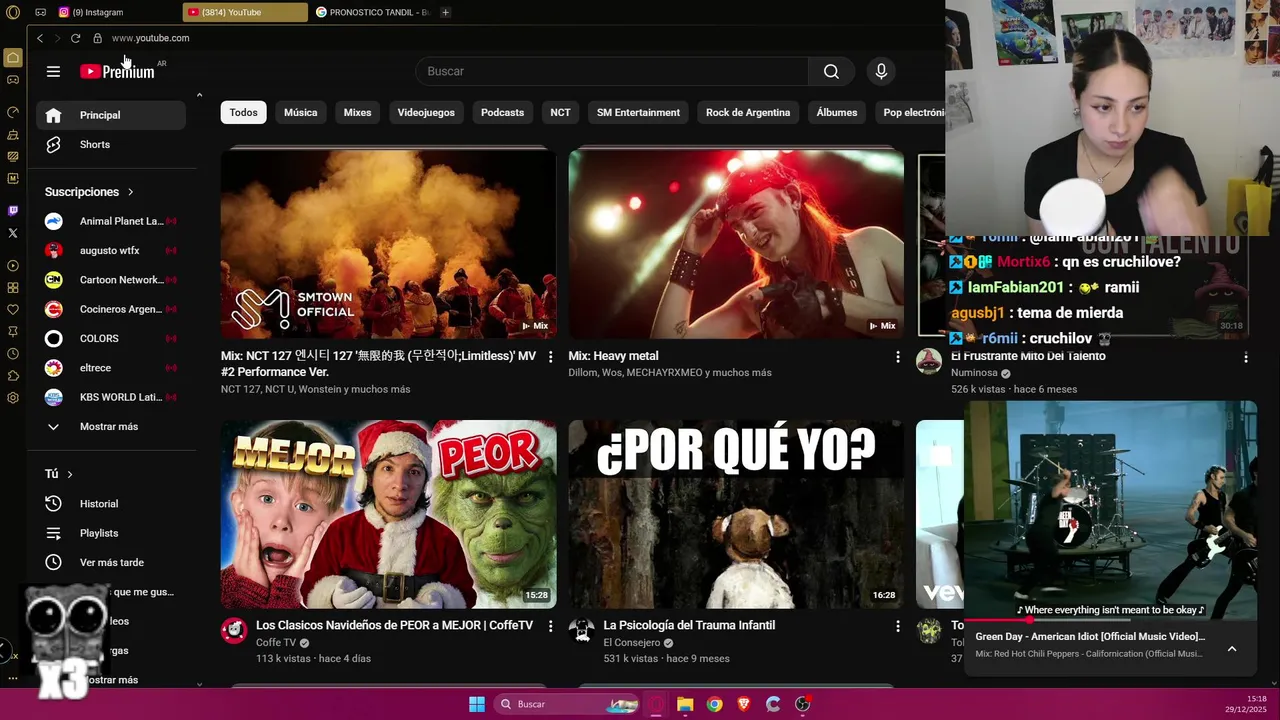Launch Brave browser from the taskbar
1280x720 pixels.
743,704
